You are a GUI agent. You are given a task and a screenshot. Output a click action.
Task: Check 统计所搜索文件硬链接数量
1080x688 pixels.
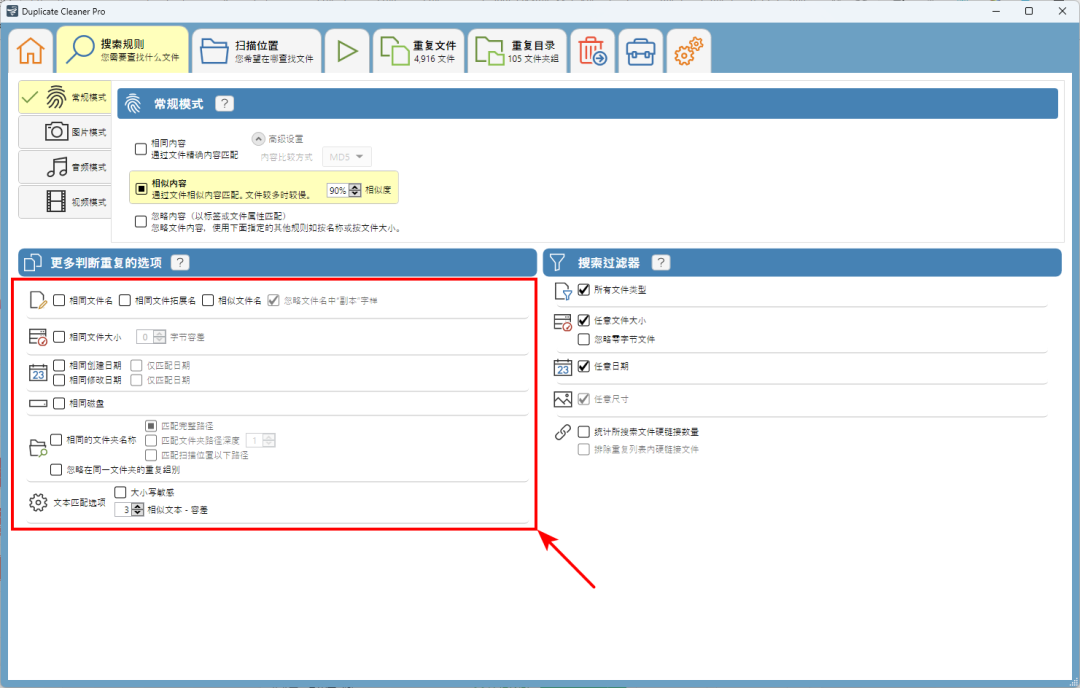(584, 431)
